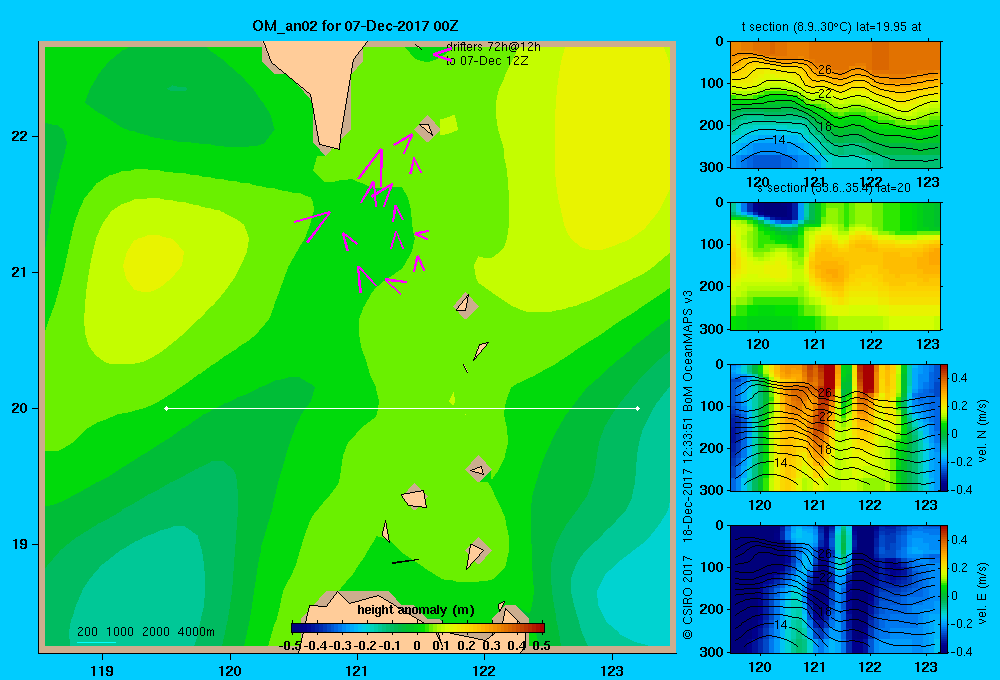This screenshot has width=1000, height=680.
Task: Click the 300 depth label of the salinity section
Action: pos(712,329)
